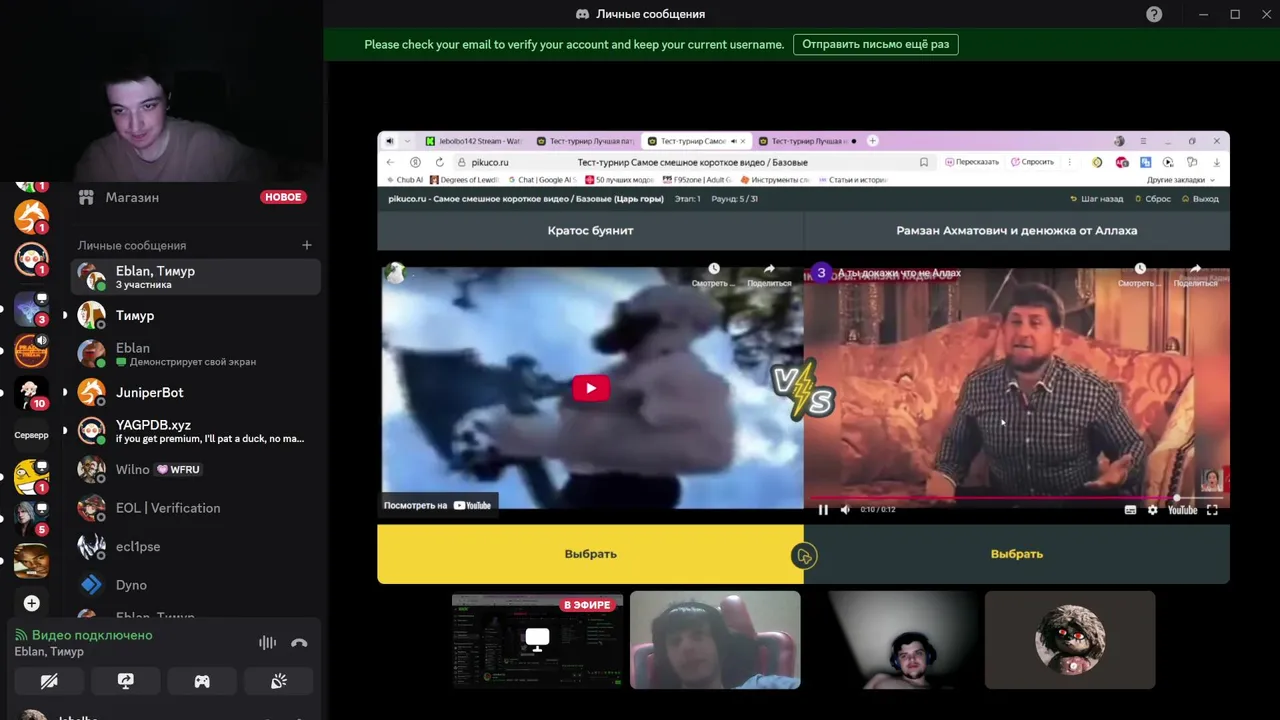The height and width of the screenshot is (720, 1280).
Task: Open Рамзан video on YouTube logo
Action: click(x=1182, y=510)
